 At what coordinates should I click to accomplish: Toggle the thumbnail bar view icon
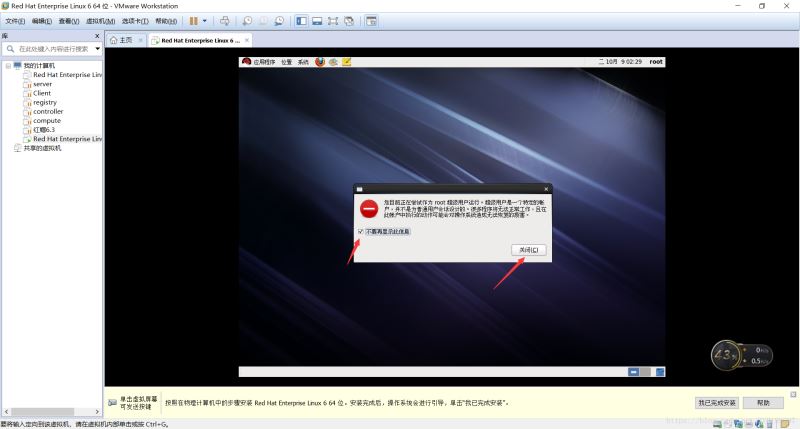point(317,21)
